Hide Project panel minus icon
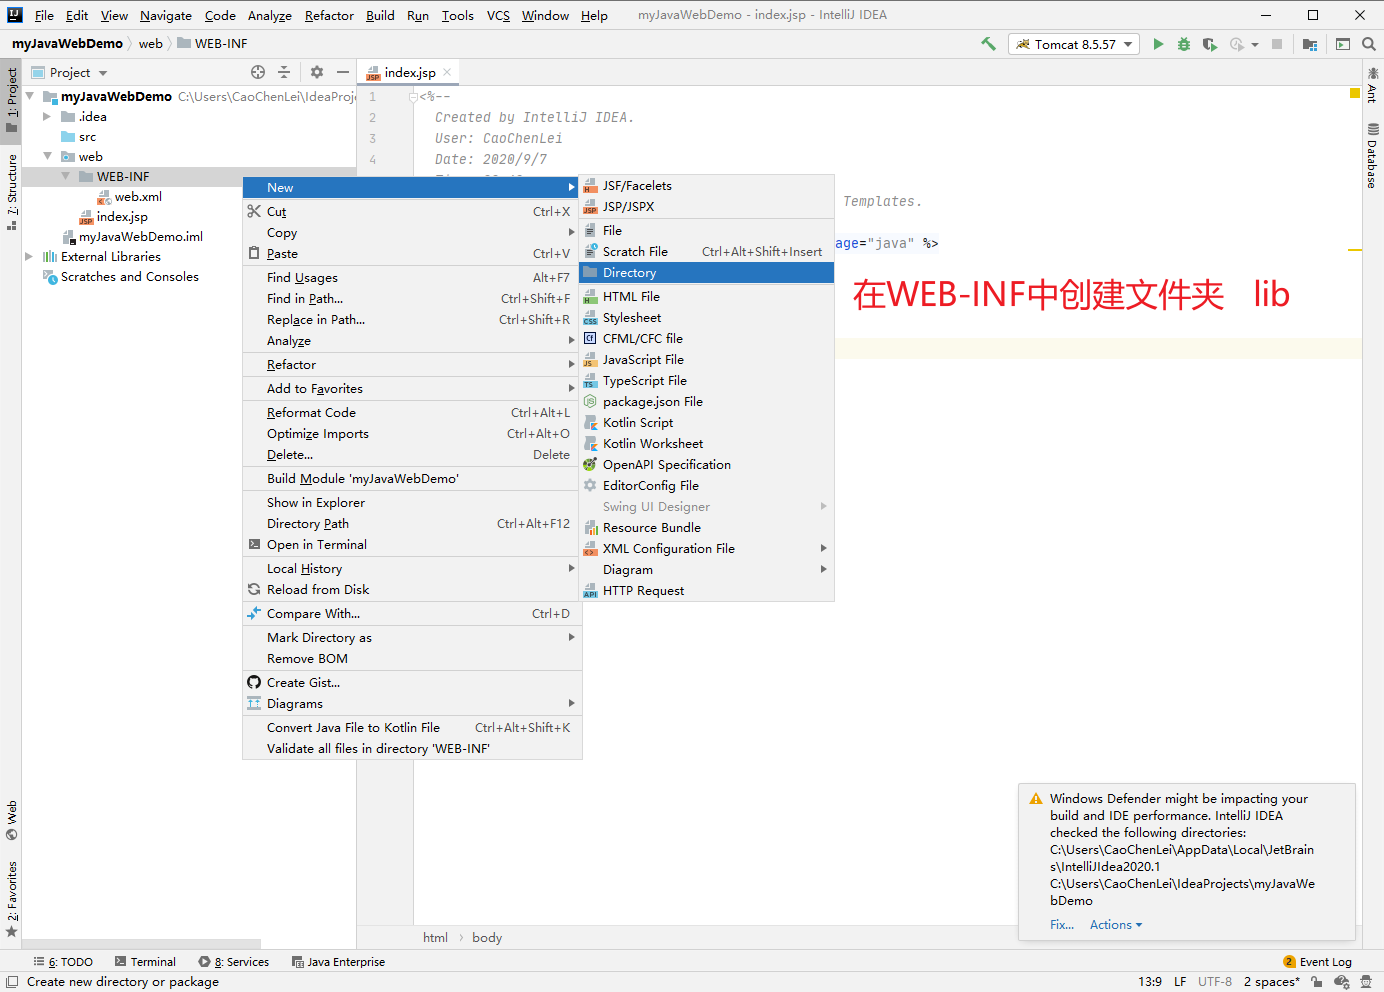Screen dimensions: 1384x992 click(343, 72)
